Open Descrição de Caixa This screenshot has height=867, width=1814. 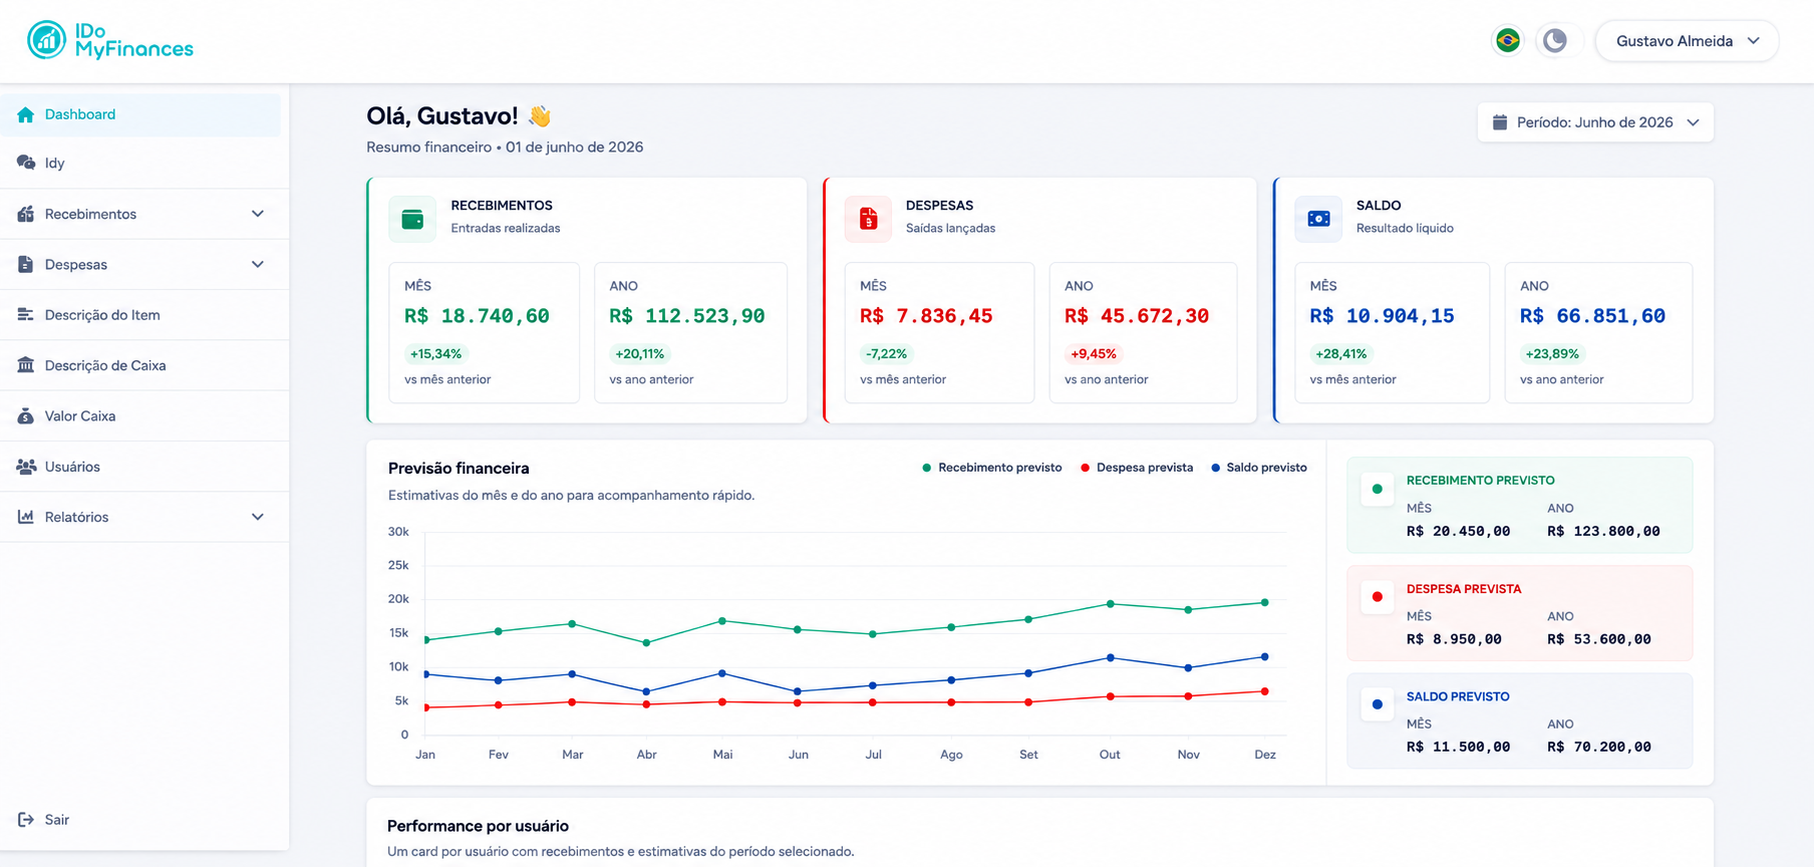(x=144, y=366)
